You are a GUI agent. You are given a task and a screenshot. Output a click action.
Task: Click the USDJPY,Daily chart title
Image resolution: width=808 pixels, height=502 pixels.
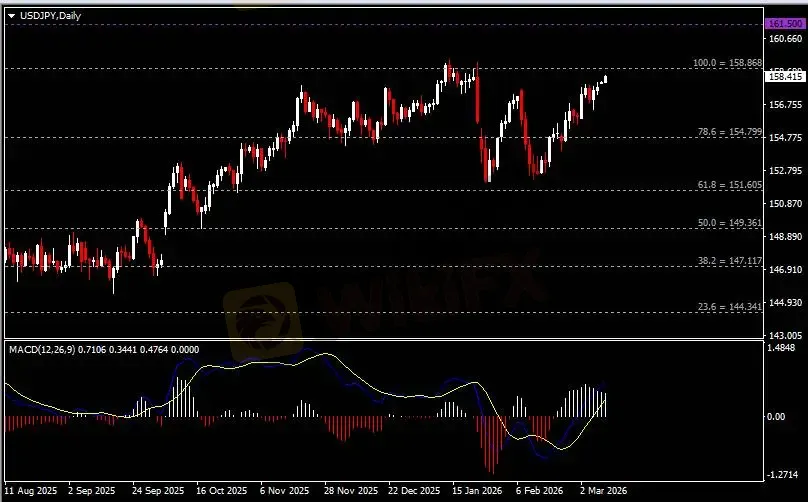[x=44, y=14]
